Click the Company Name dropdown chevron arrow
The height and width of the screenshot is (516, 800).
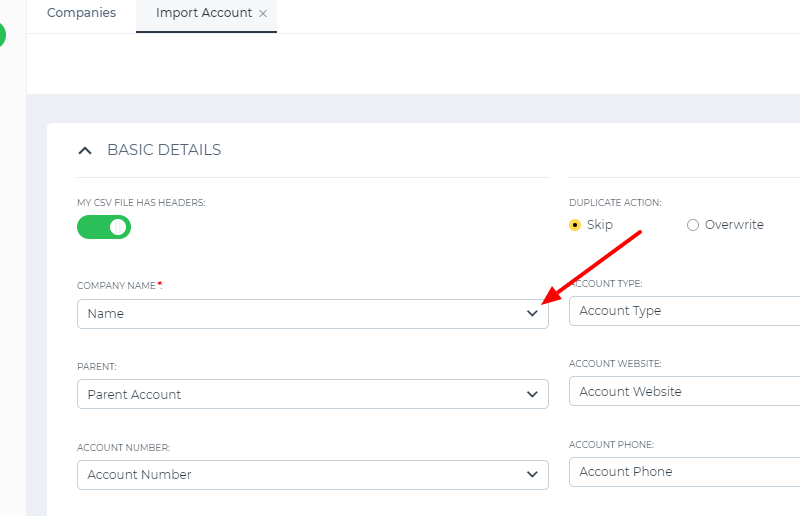(x=532, y=313)
